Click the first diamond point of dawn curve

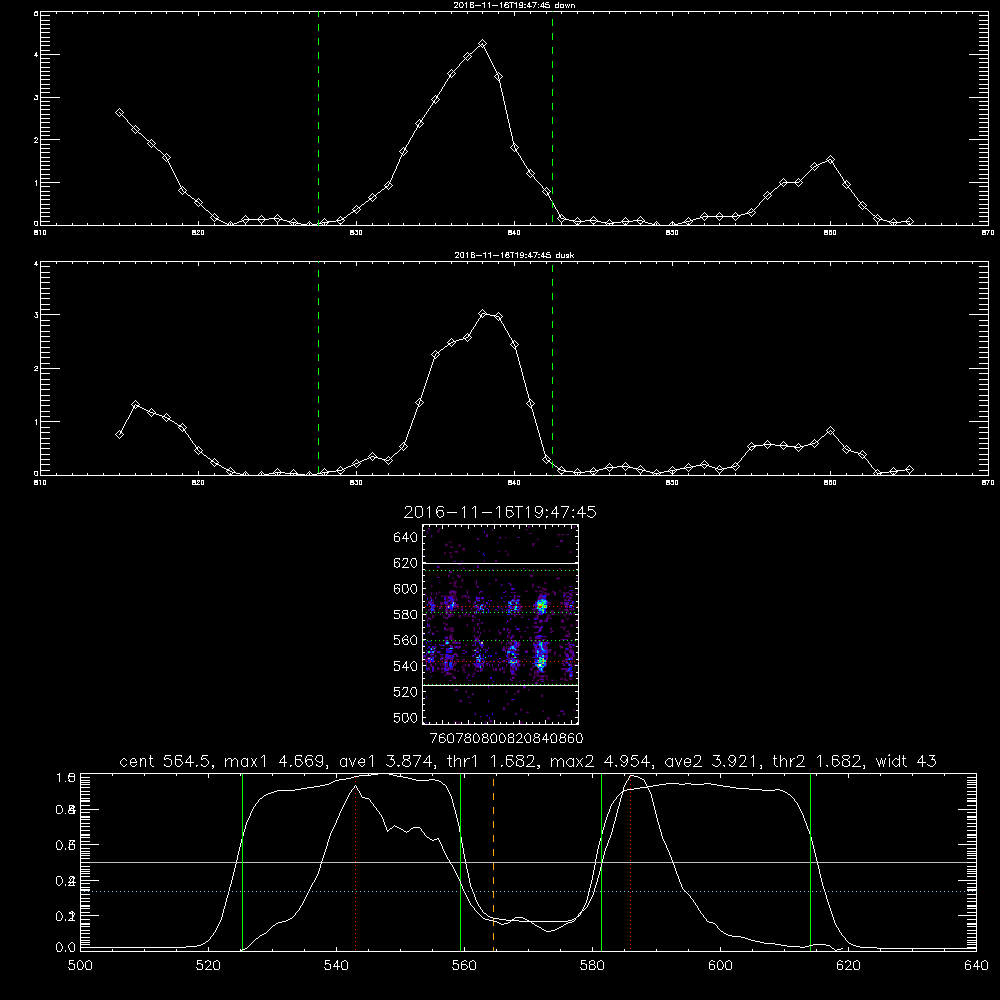[119, 112]
